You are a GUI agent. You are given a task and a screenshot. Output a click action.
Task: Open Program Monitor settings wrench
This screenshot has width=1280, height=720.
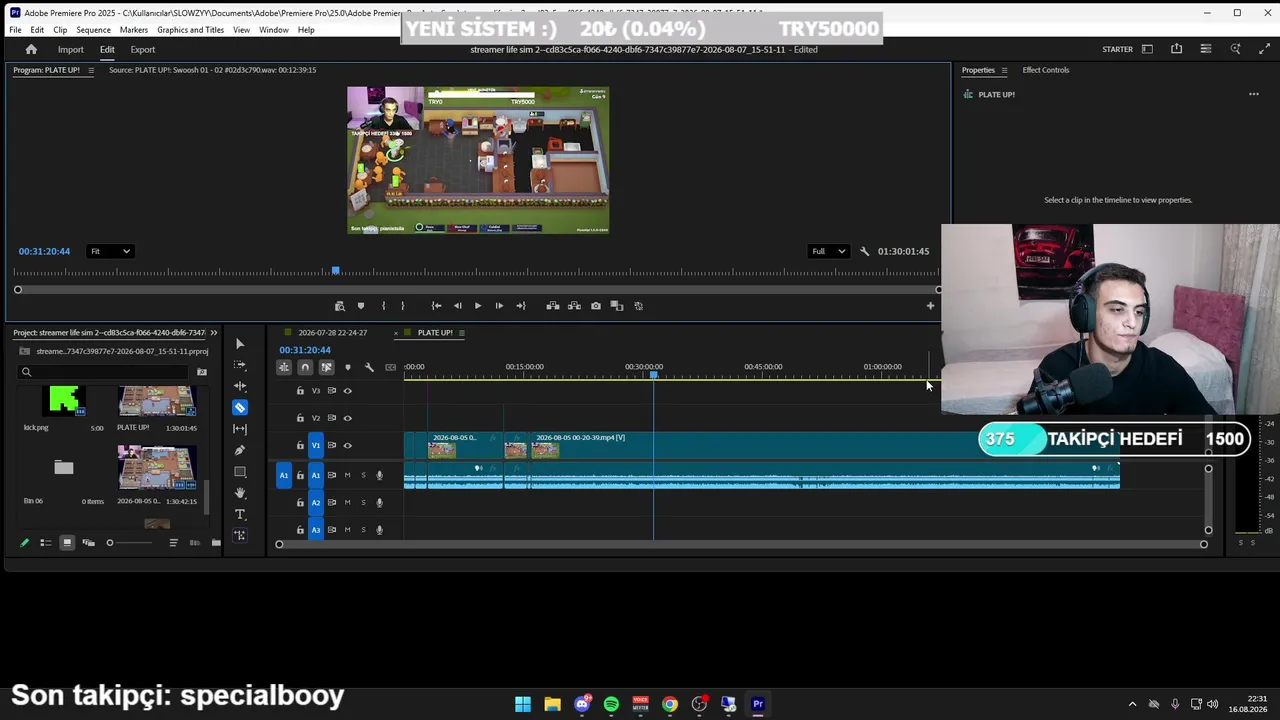click(x=865, y=251)
